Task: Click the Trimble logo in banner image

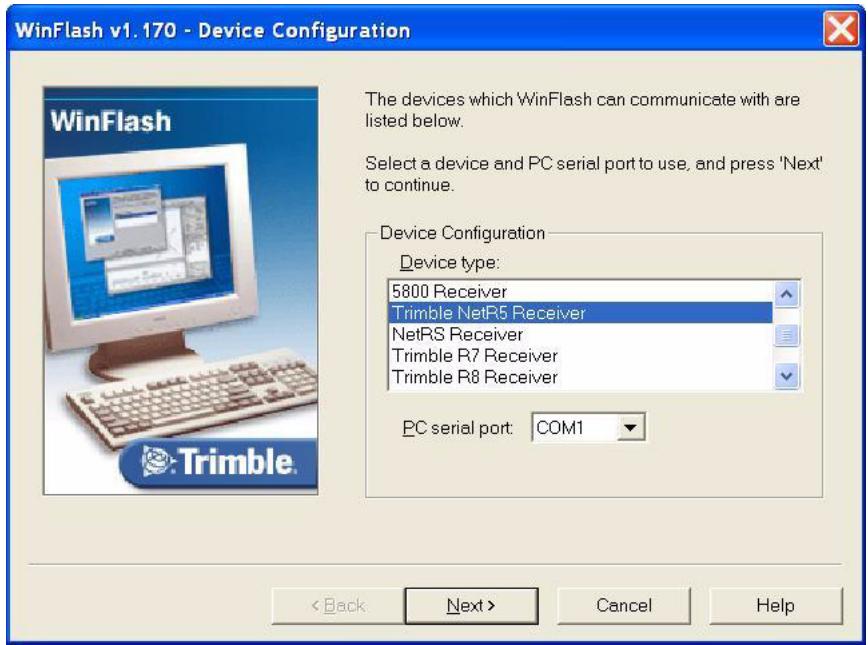Action: tap(218, 462)
